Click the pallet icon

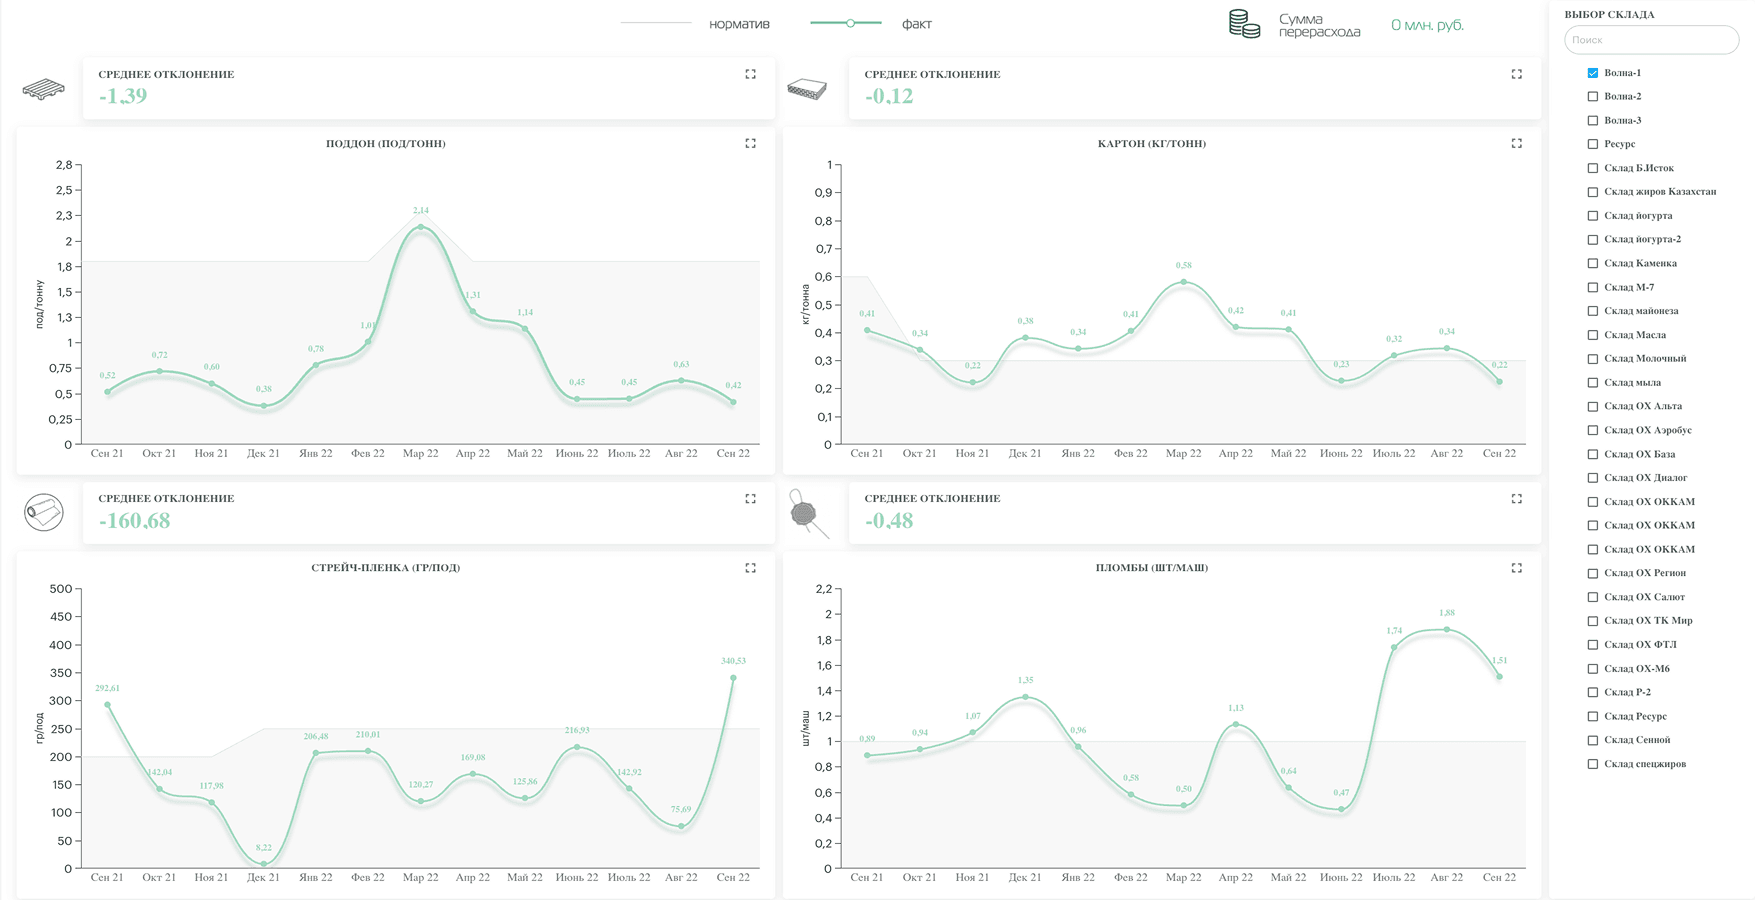[44, 90]
